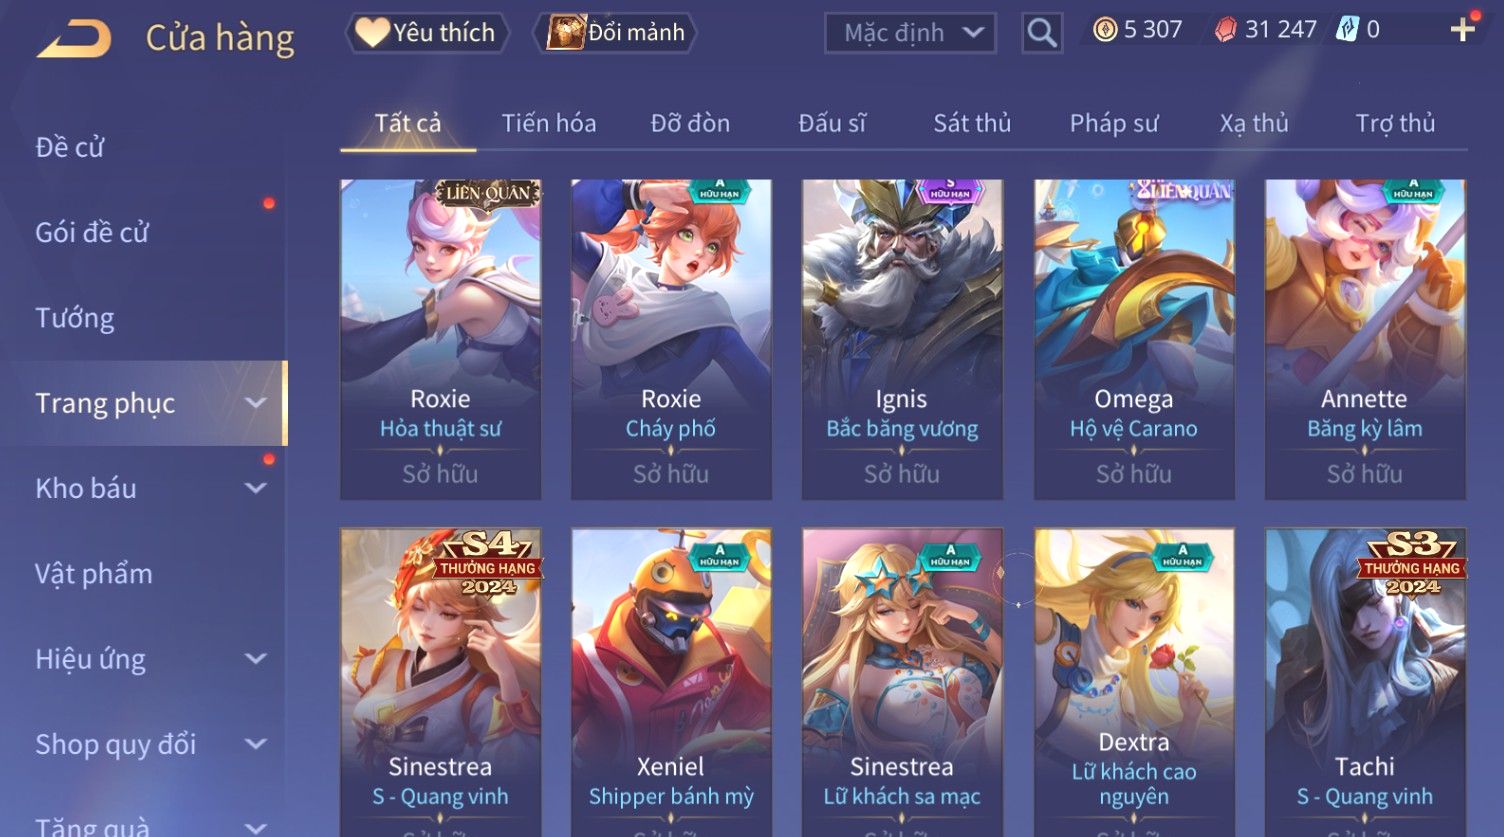Go to Tướng in the sidebar

click(75, 318)
